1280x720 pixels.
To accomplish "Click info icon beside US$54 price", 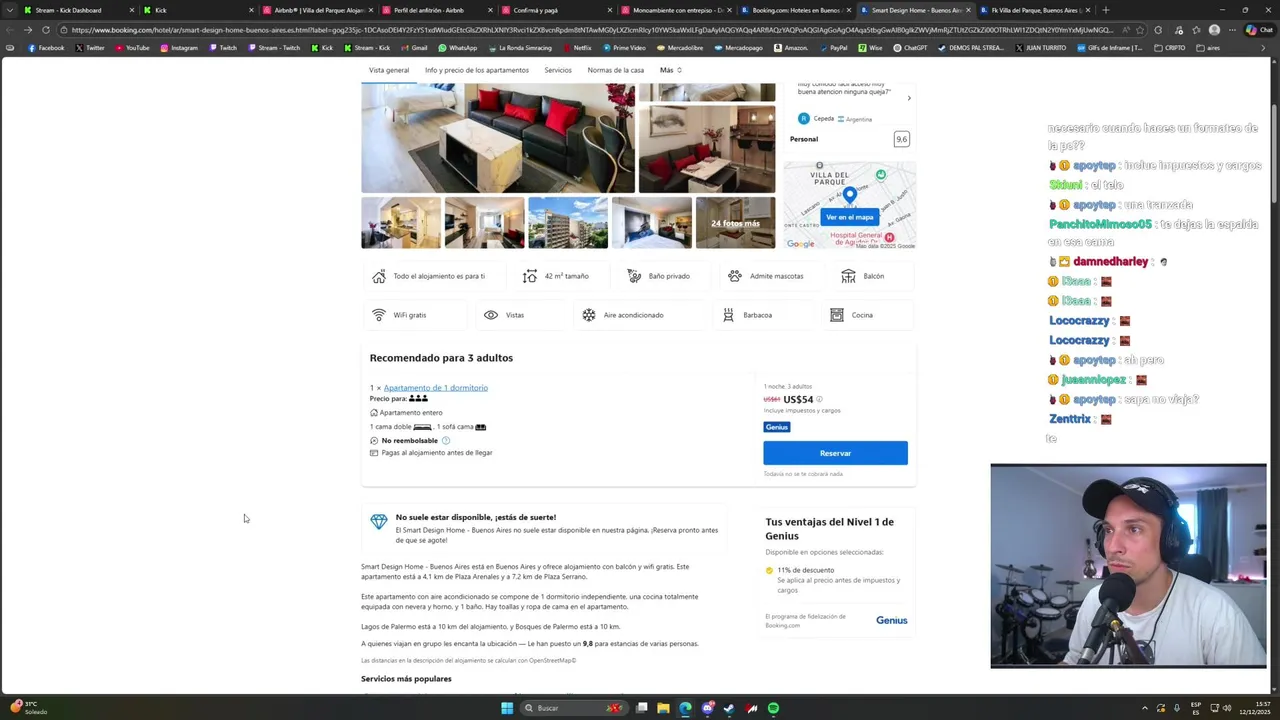I will [x=819, y=399].
